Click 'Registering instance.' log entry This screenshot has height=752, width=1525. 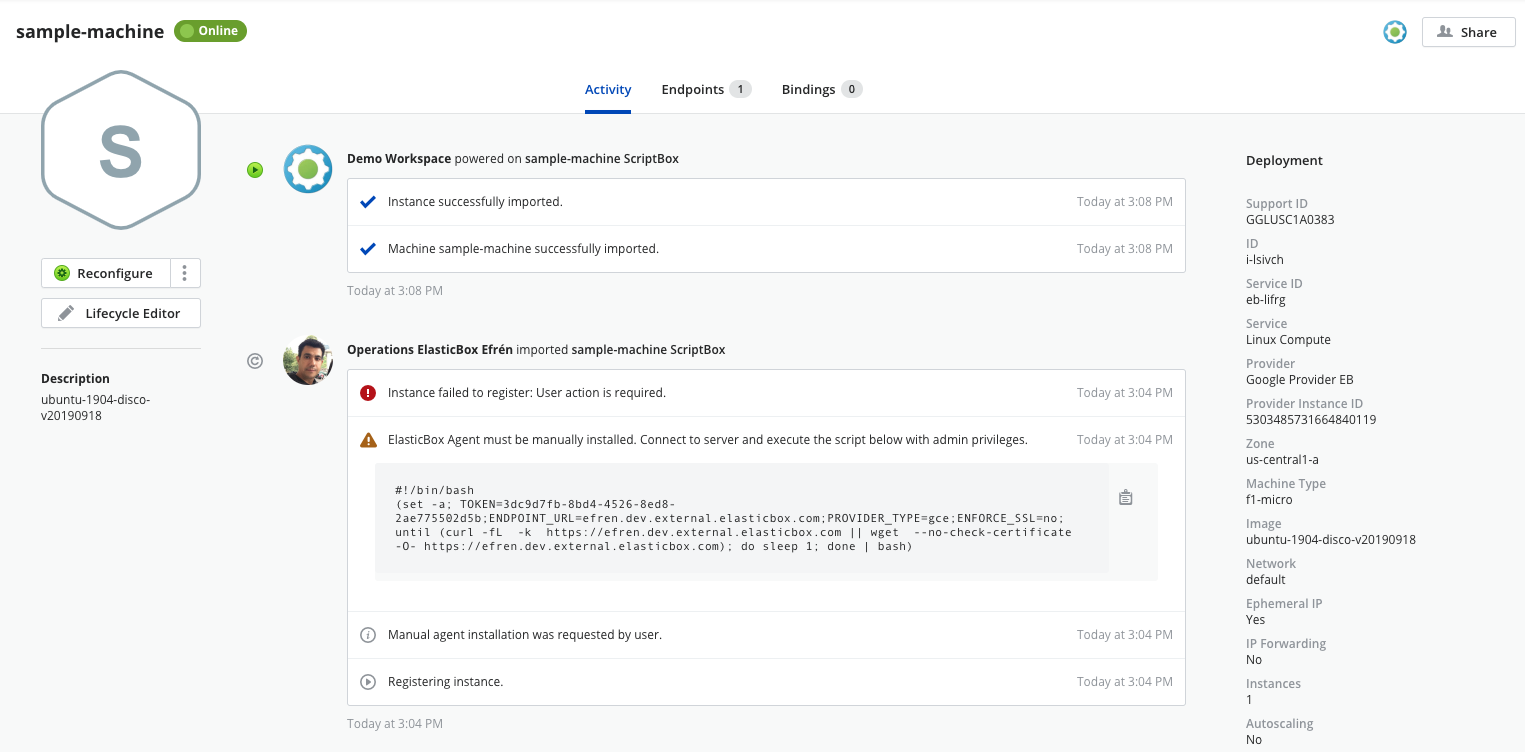[x=445, y=682]
